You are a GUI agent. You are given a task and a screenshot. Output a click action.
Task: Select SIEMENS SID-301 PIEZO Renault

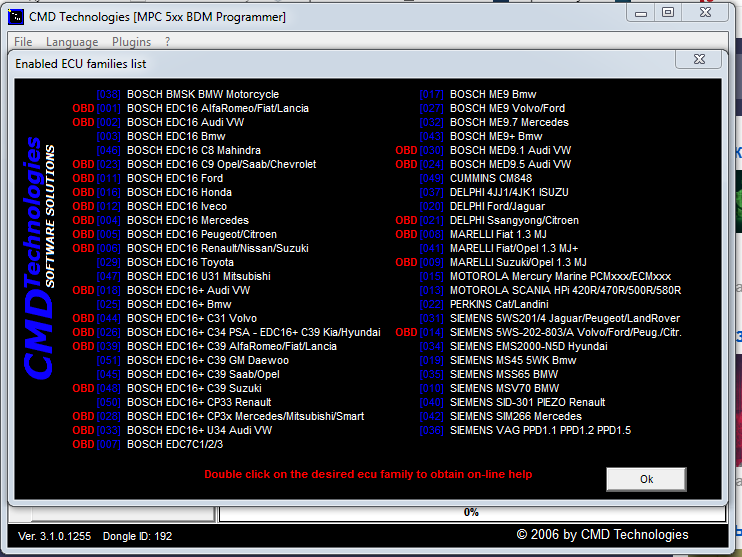click(x=529, y=402)
